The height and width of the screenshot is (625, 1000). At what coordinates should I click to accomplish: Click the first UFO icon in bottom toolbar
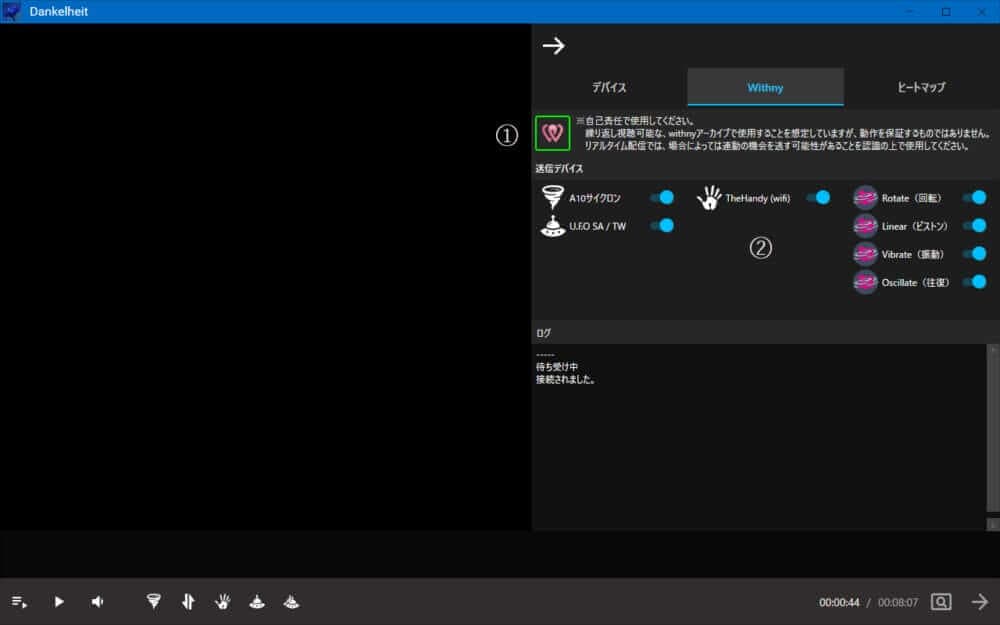[x=256, y=602]
